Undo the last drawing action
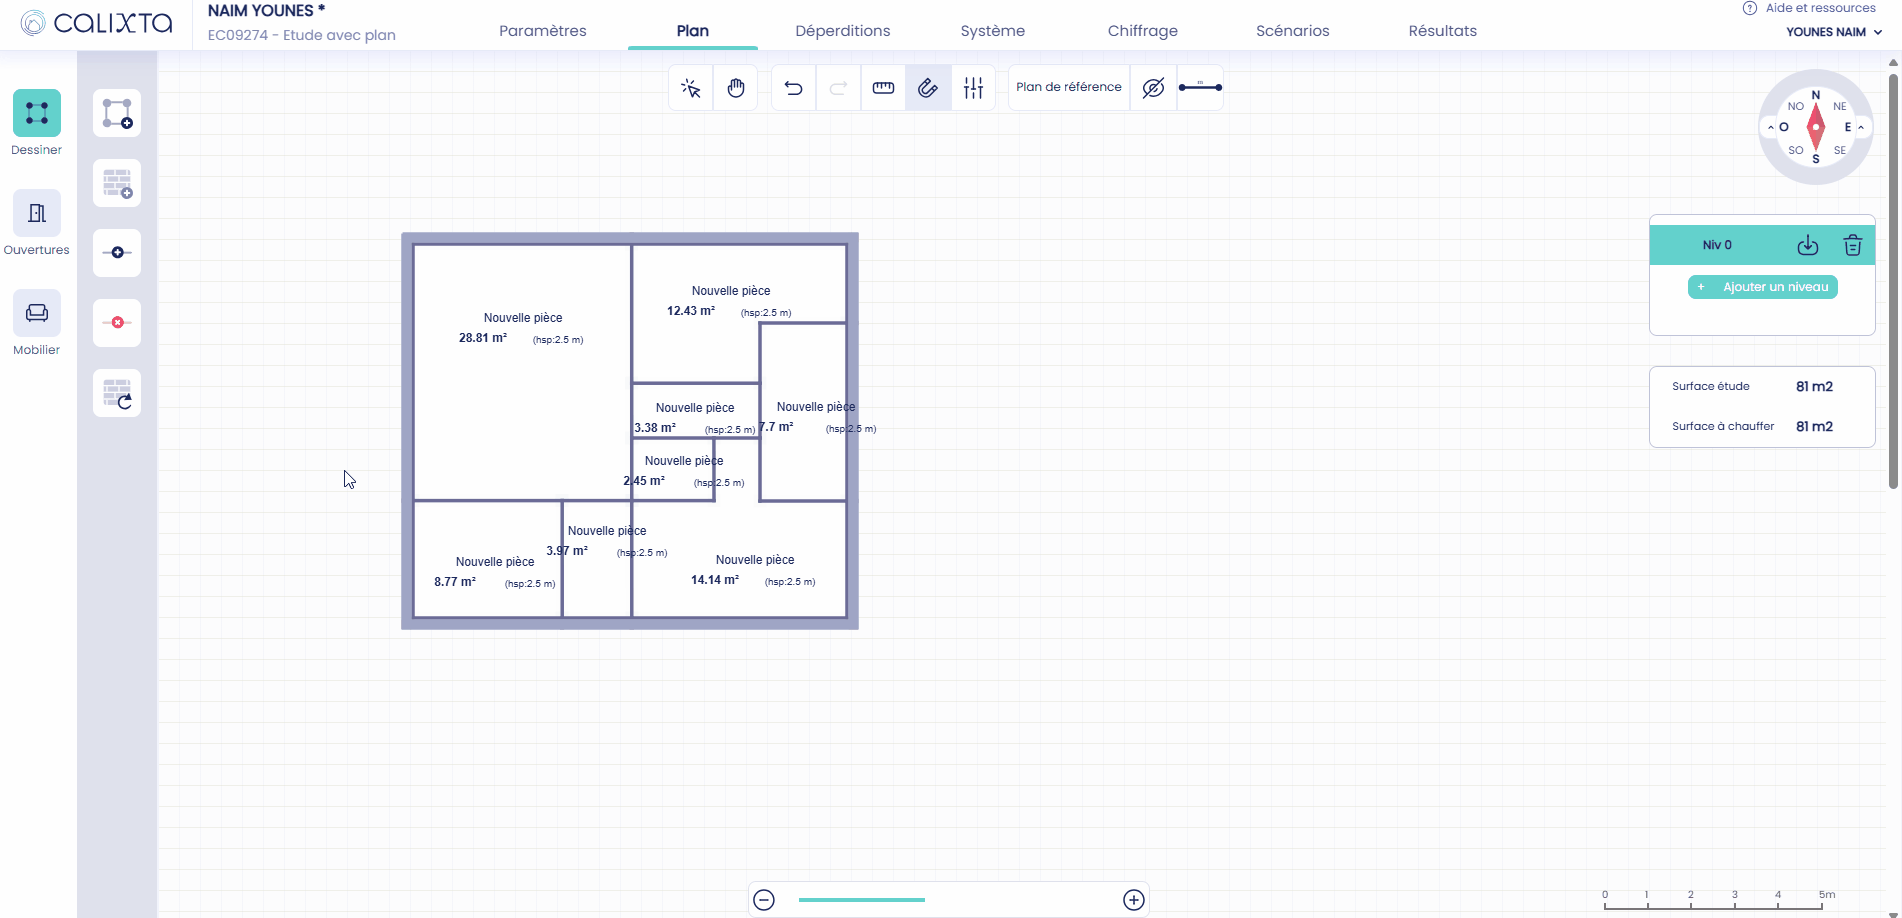 click(x=794, y=88)
